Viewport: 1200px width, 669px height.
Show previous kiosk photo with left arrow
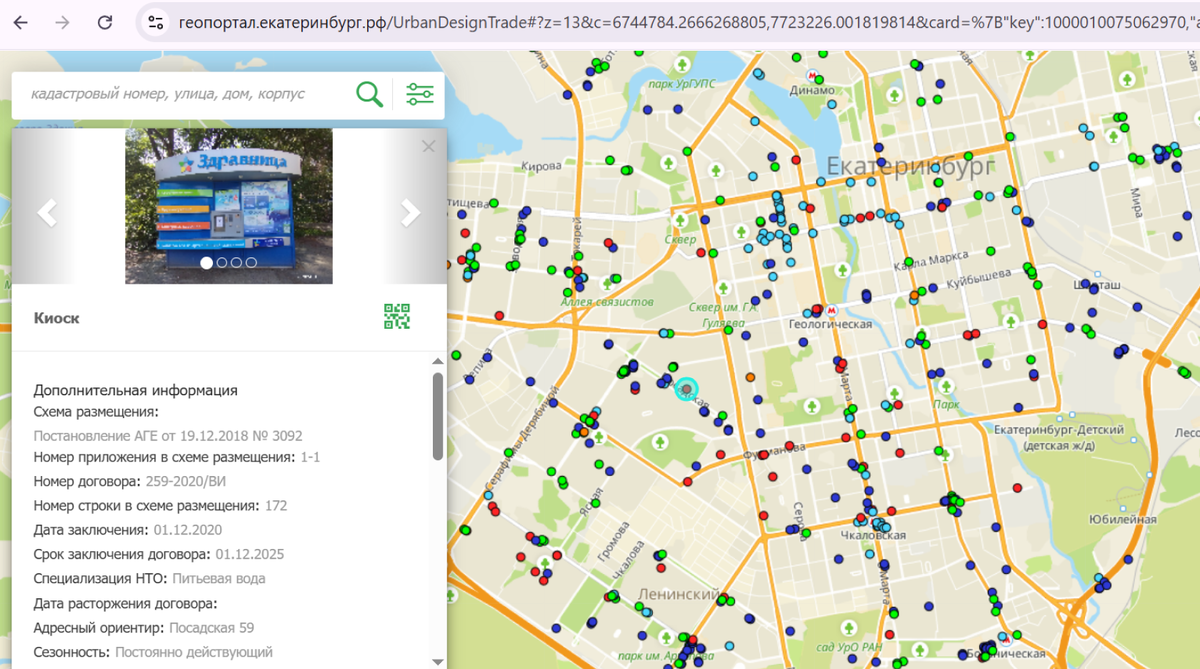click(x=46, y=212)
